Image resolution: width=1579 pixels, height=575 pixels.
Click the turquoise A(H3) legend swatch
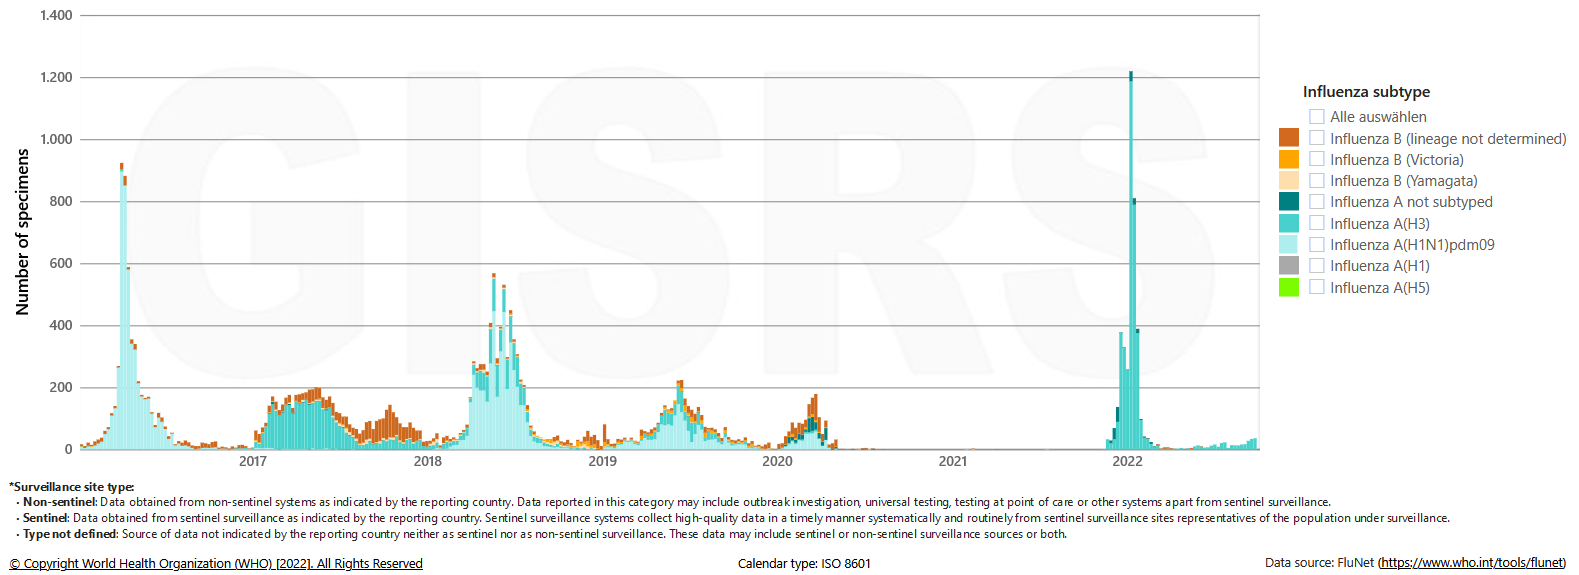pyautogui.click(x=1289, y=223)
